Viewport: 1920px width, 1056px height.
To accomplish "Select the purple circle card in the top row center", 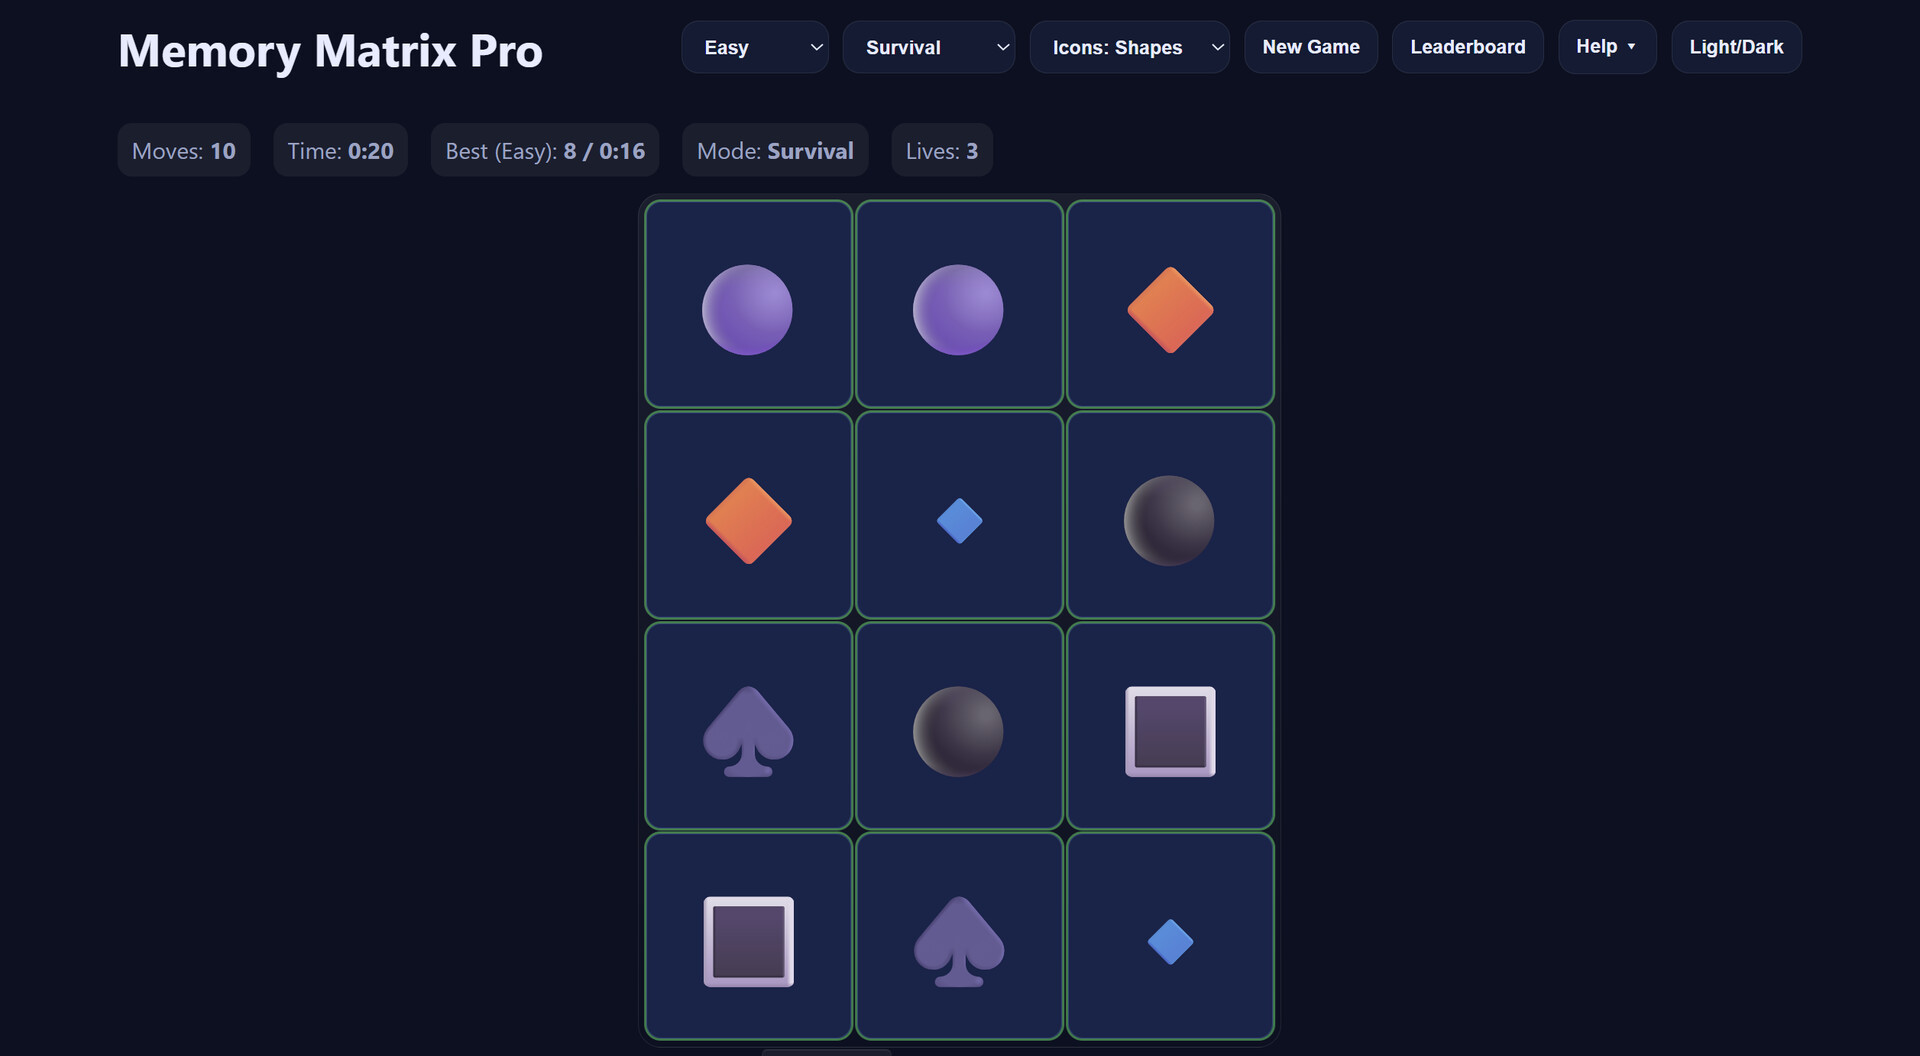I will (958, 304).
